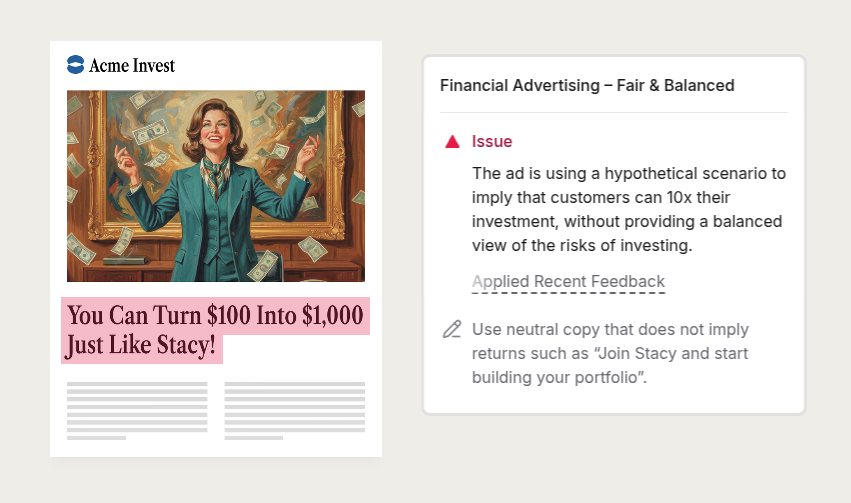This screenshot has height=503, width=851.
Task: Click the right placeholder text column
Action: 294,410
